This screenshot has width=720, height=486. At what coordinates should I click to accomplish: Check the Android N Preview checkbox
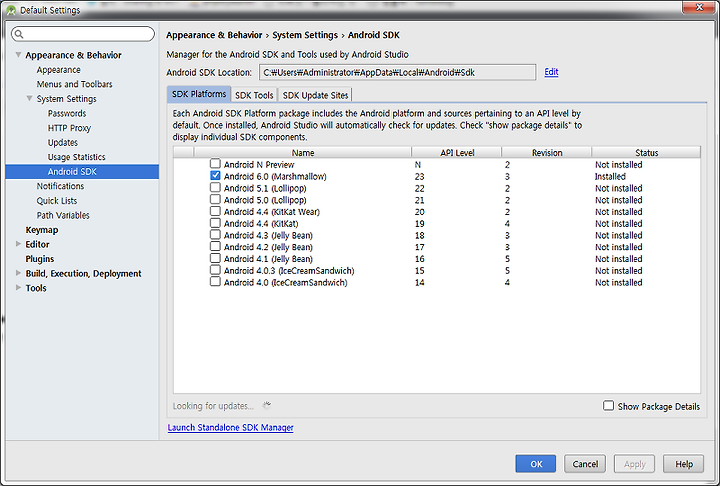(215, 164)
